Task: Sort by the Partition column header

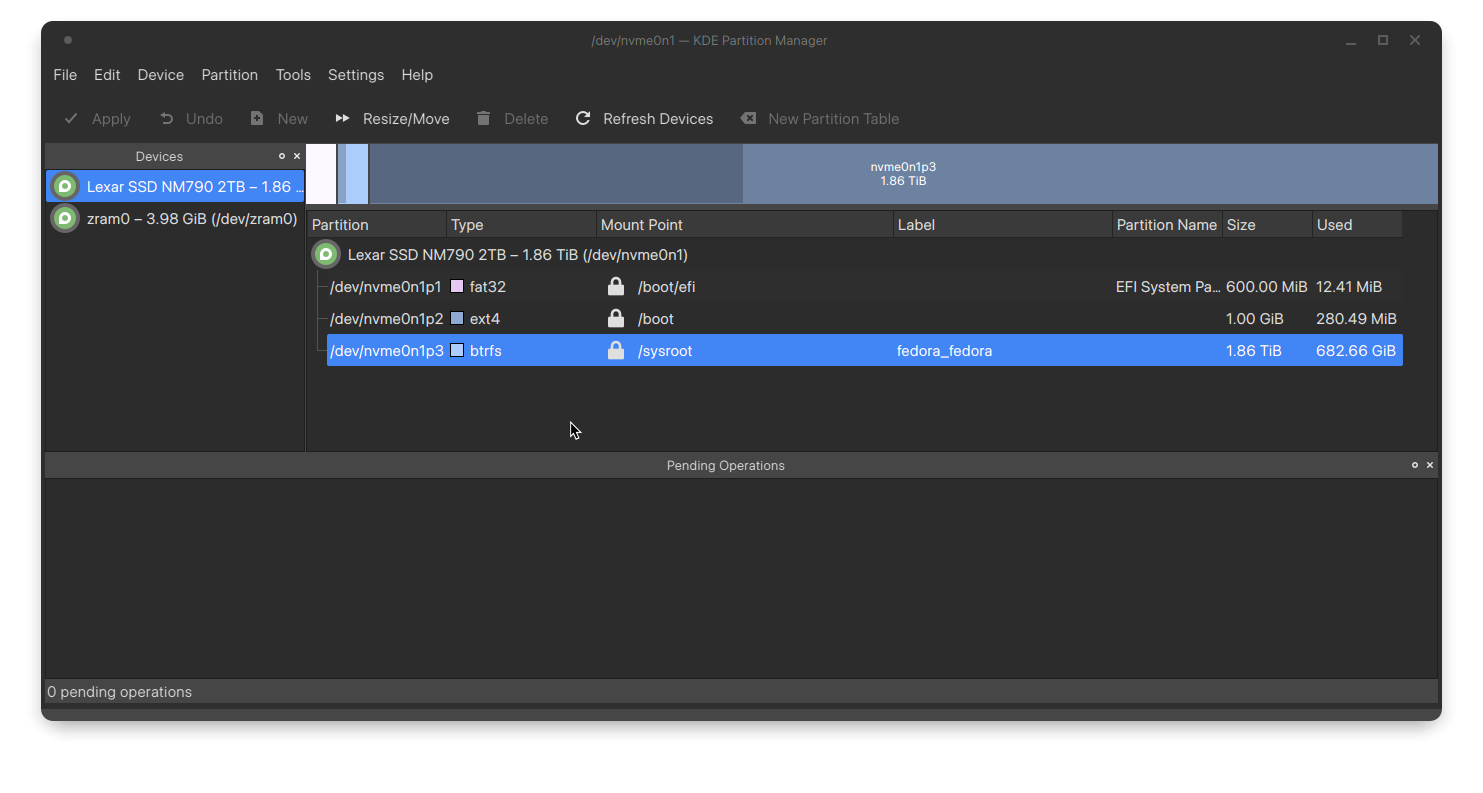Action: click(x=377, y=225)
